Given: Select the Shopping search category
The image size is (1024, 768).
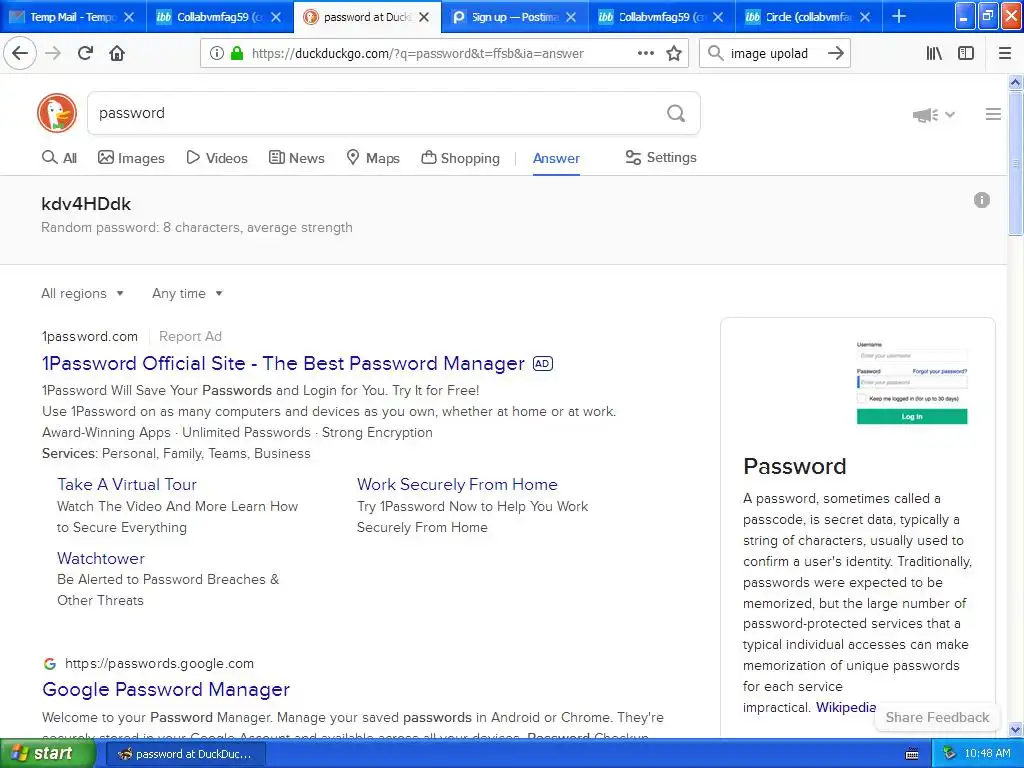Looking at the screenshot, I should (x=460, y=158).
